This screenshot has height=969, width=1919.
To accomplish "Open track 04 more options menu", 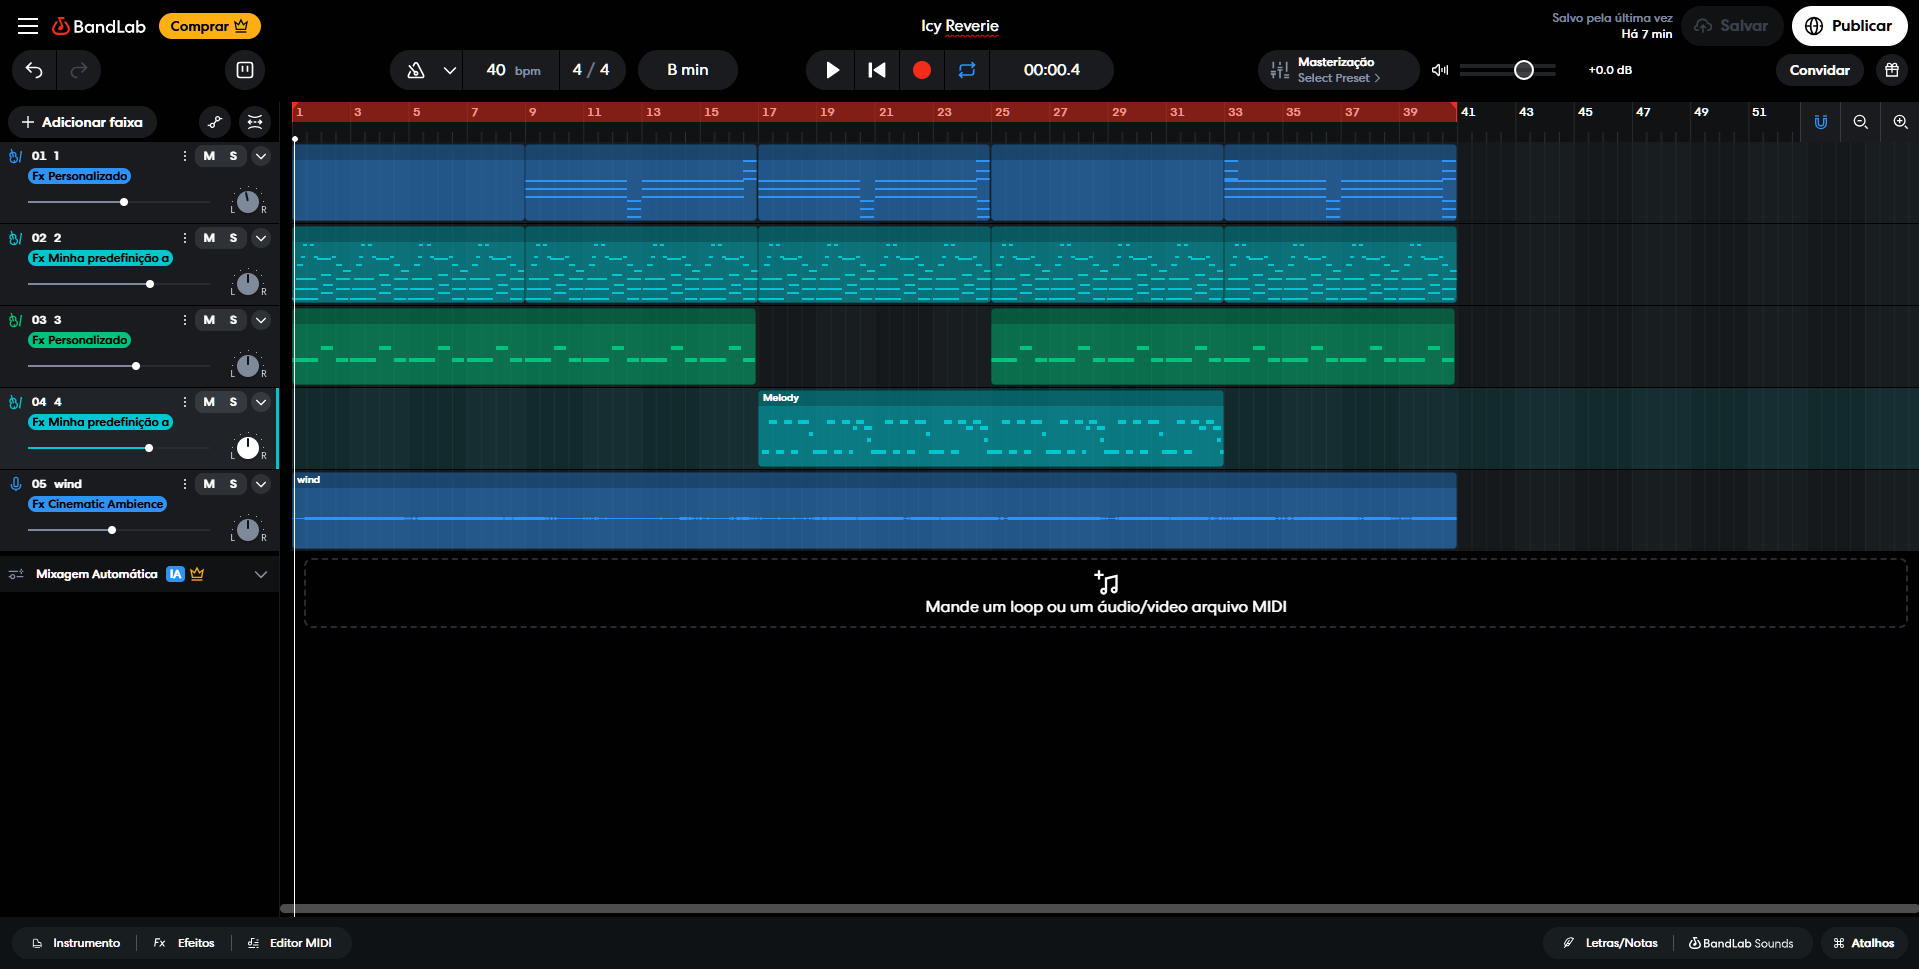I will click(x=185, y=402).
